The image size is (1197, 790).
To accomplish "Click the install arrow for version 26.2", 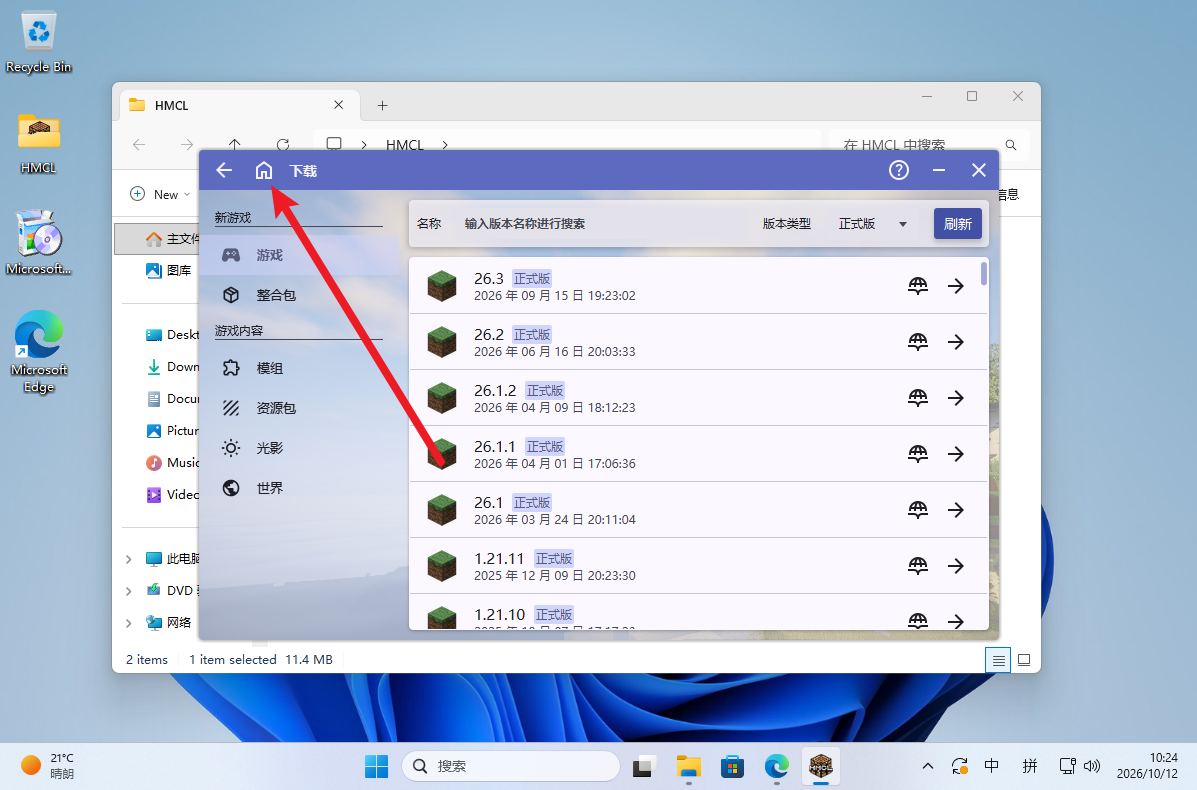I will (x=956, y=342).
